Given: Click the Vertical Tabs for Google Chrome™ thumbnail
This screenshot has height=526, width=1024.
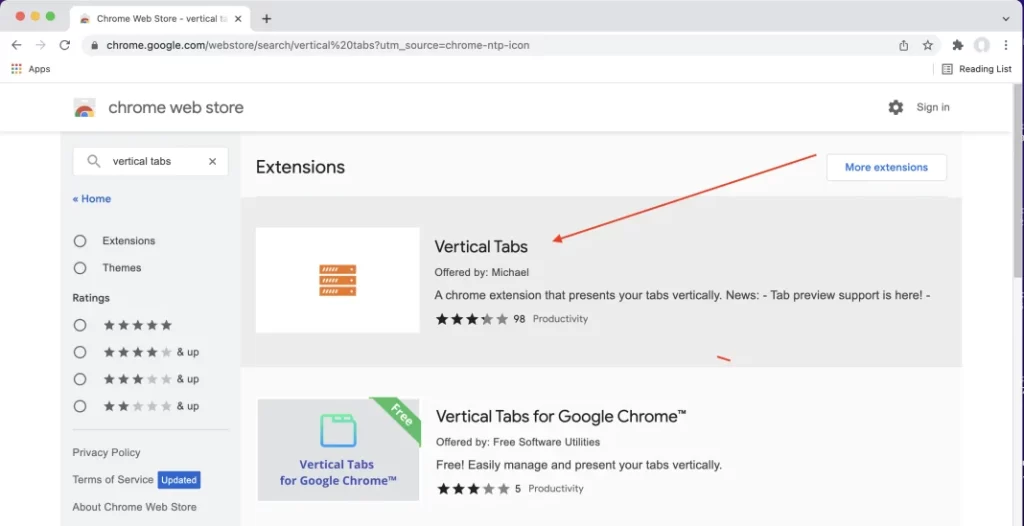Looking at the screenshot, I should coord(338,448).
